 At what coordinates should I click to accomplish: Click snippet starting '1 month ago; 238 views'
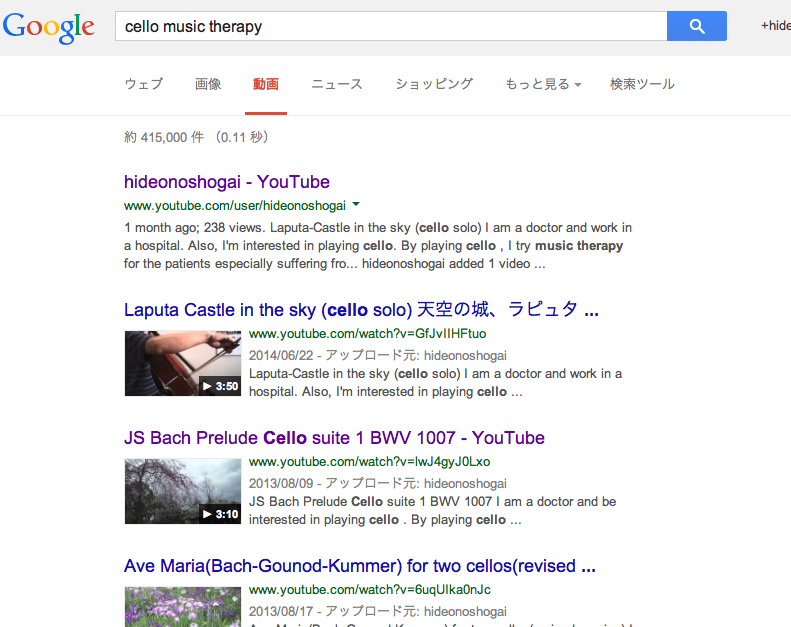(378, 246)
